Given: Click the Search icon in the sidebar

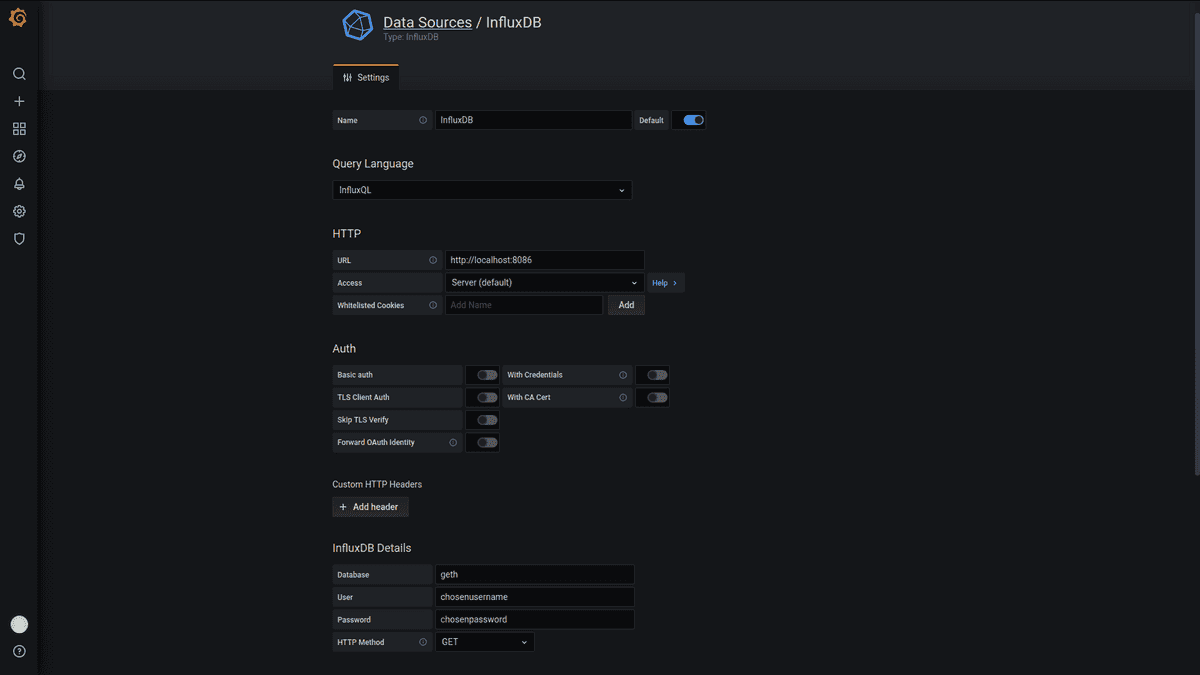Looking at the screenshot, I should click(18, 73).
